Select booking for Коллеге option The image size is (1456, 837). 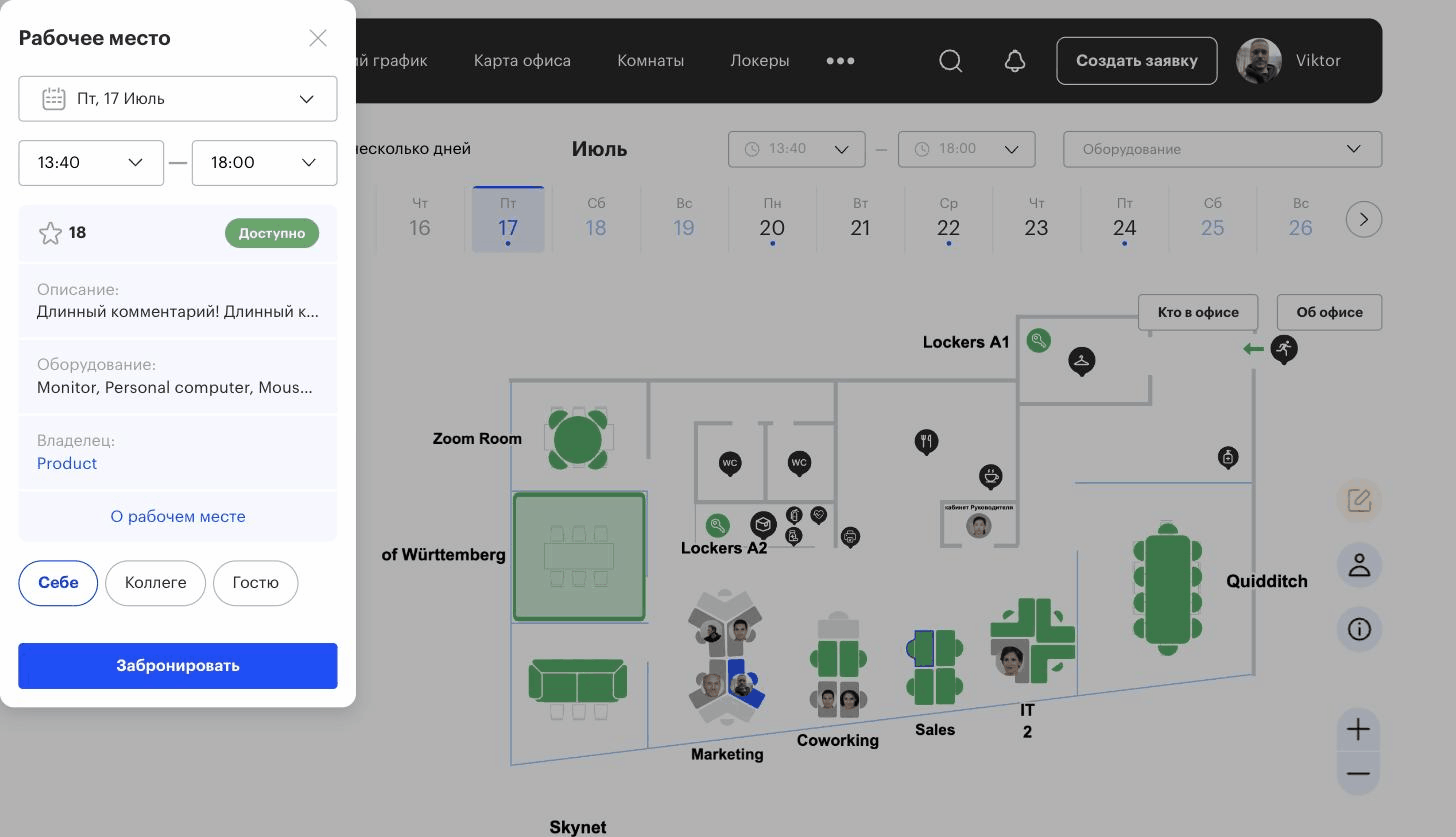pos(155,583)
